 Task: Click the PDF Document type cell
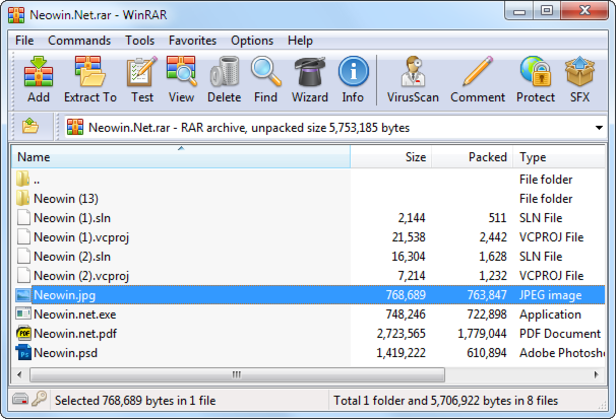pos(560,333)
